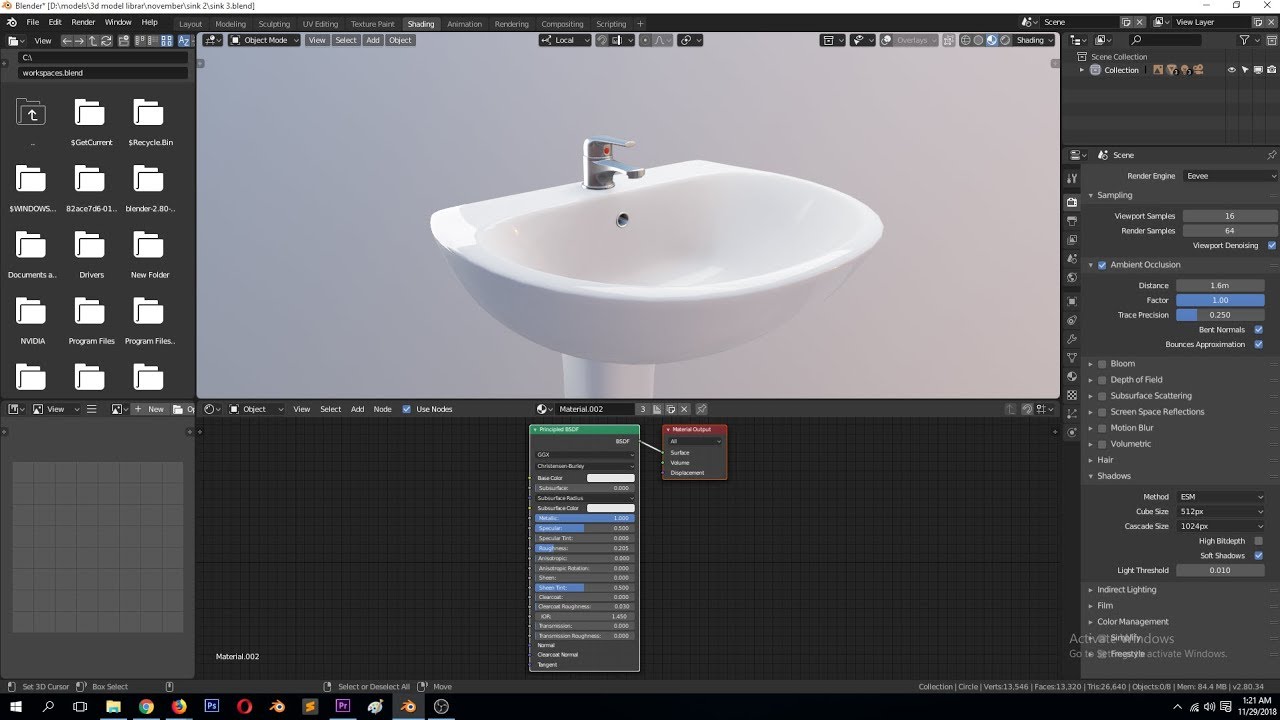
Task: Click the outliner filter funnel icon
Action: coord(1244,40)
